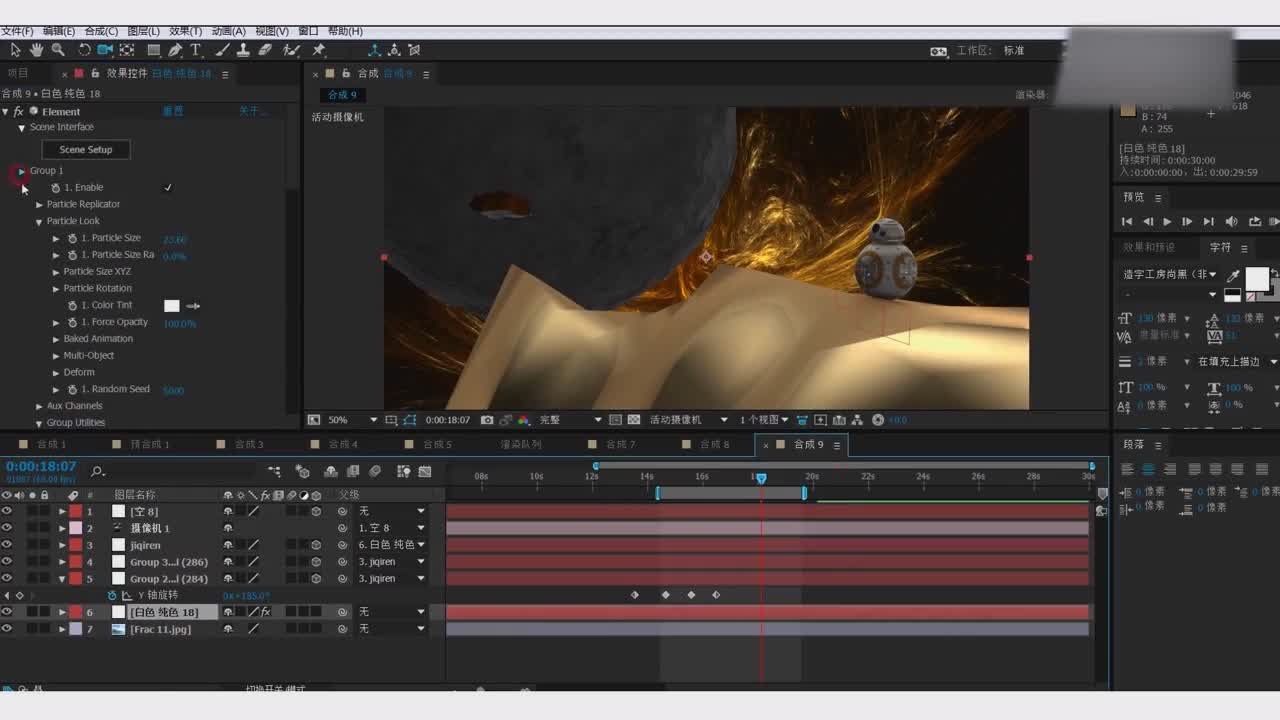Select the Zoom magnifier tool
The width and height of the screenshot is (1280, 720).
click(x=58, y=50)
